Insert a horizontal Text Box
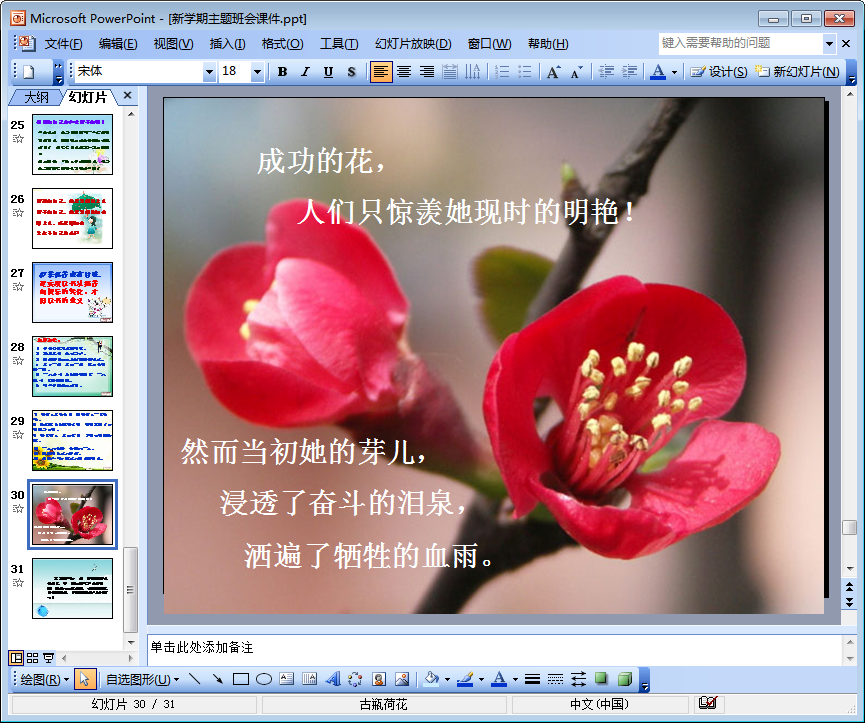Image resolution: width=865 pixels, height=723 pixels. coord(287,679)
